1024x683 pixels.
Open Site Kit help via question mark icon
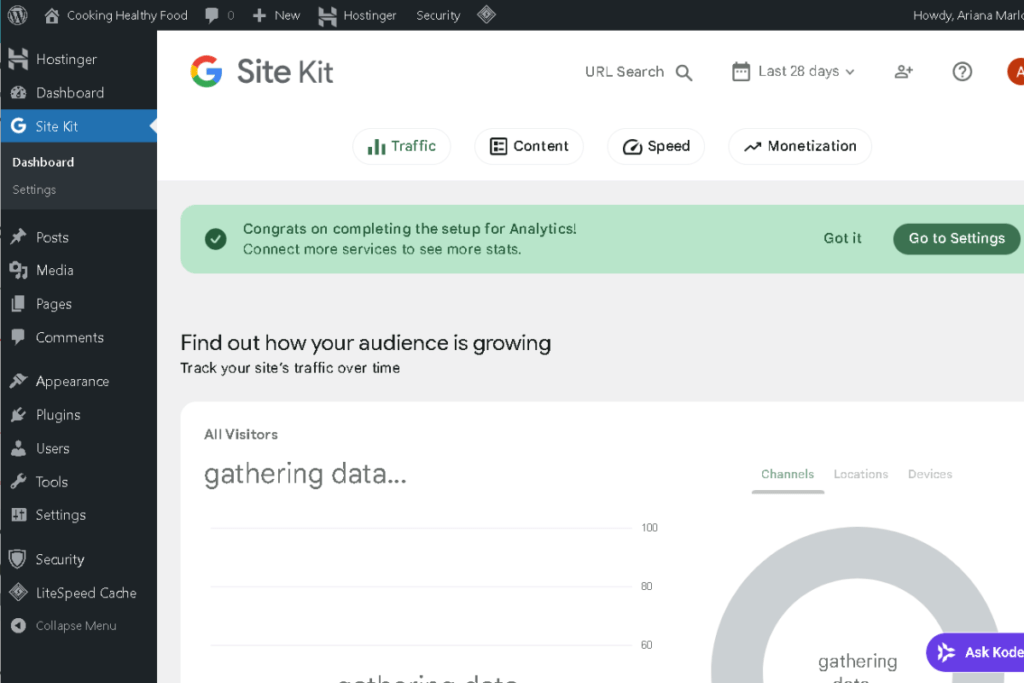coord(962,71)
